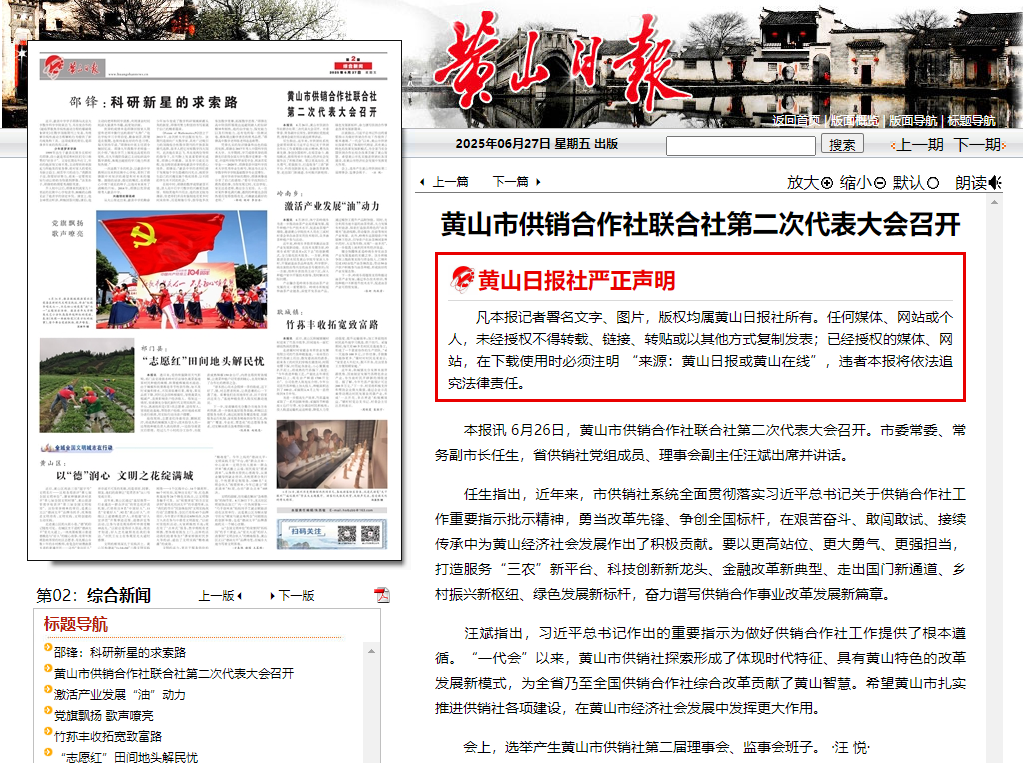Screen dimensions: 1023x763
Task: Open 党旗飘扬 歌声嘹亮 in title list
Action: pos(104,715)
